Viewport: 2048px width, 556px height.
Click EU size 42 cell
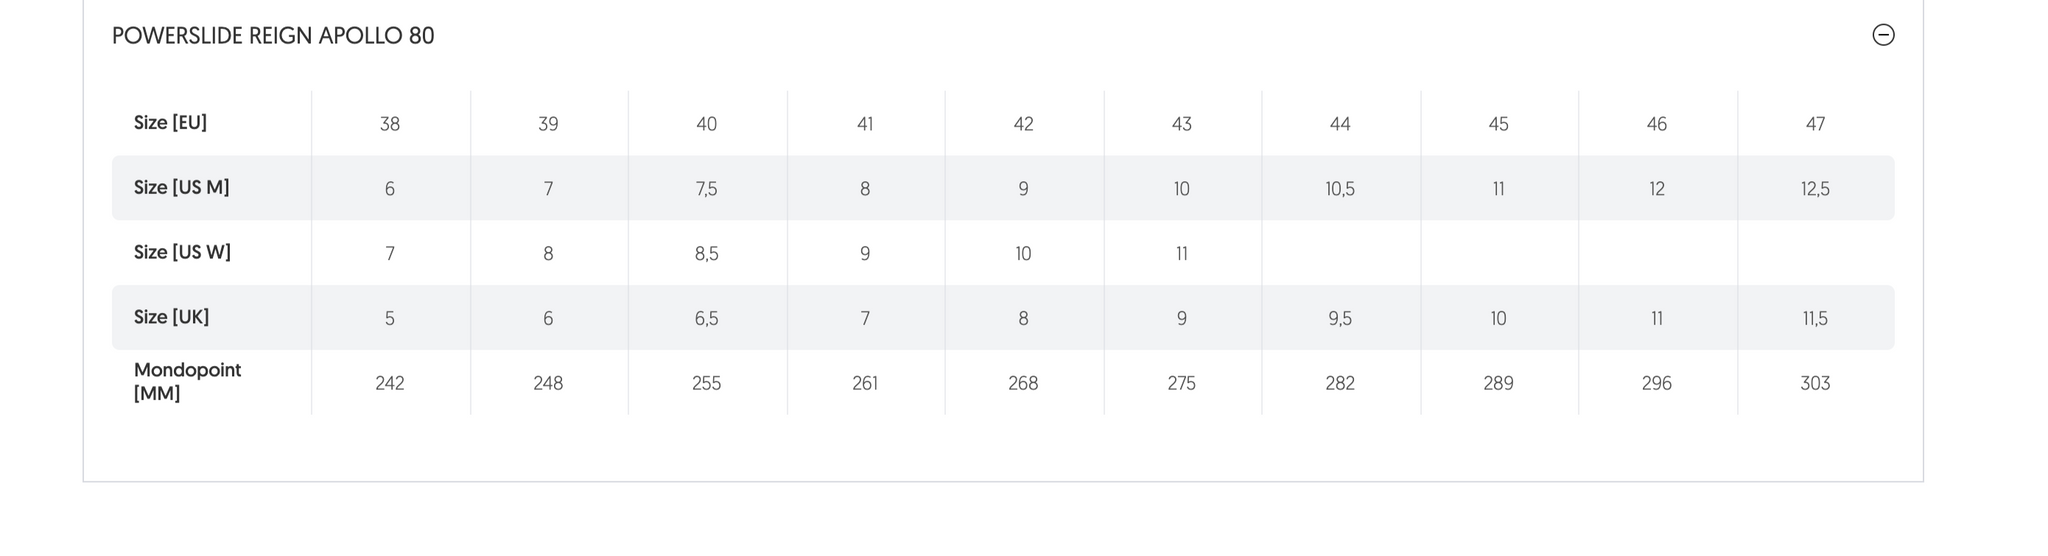point(1023,124)
